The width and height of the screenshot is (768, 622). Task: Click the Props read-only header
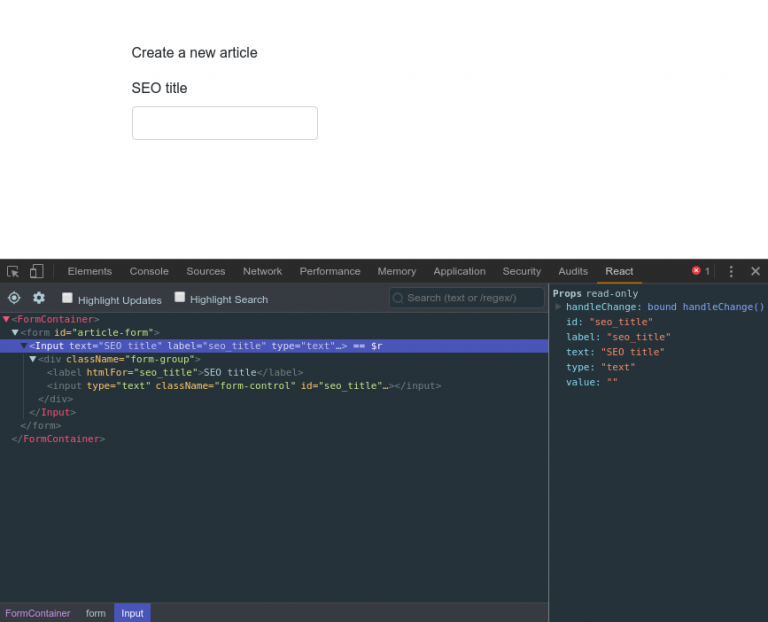(595, 294)
